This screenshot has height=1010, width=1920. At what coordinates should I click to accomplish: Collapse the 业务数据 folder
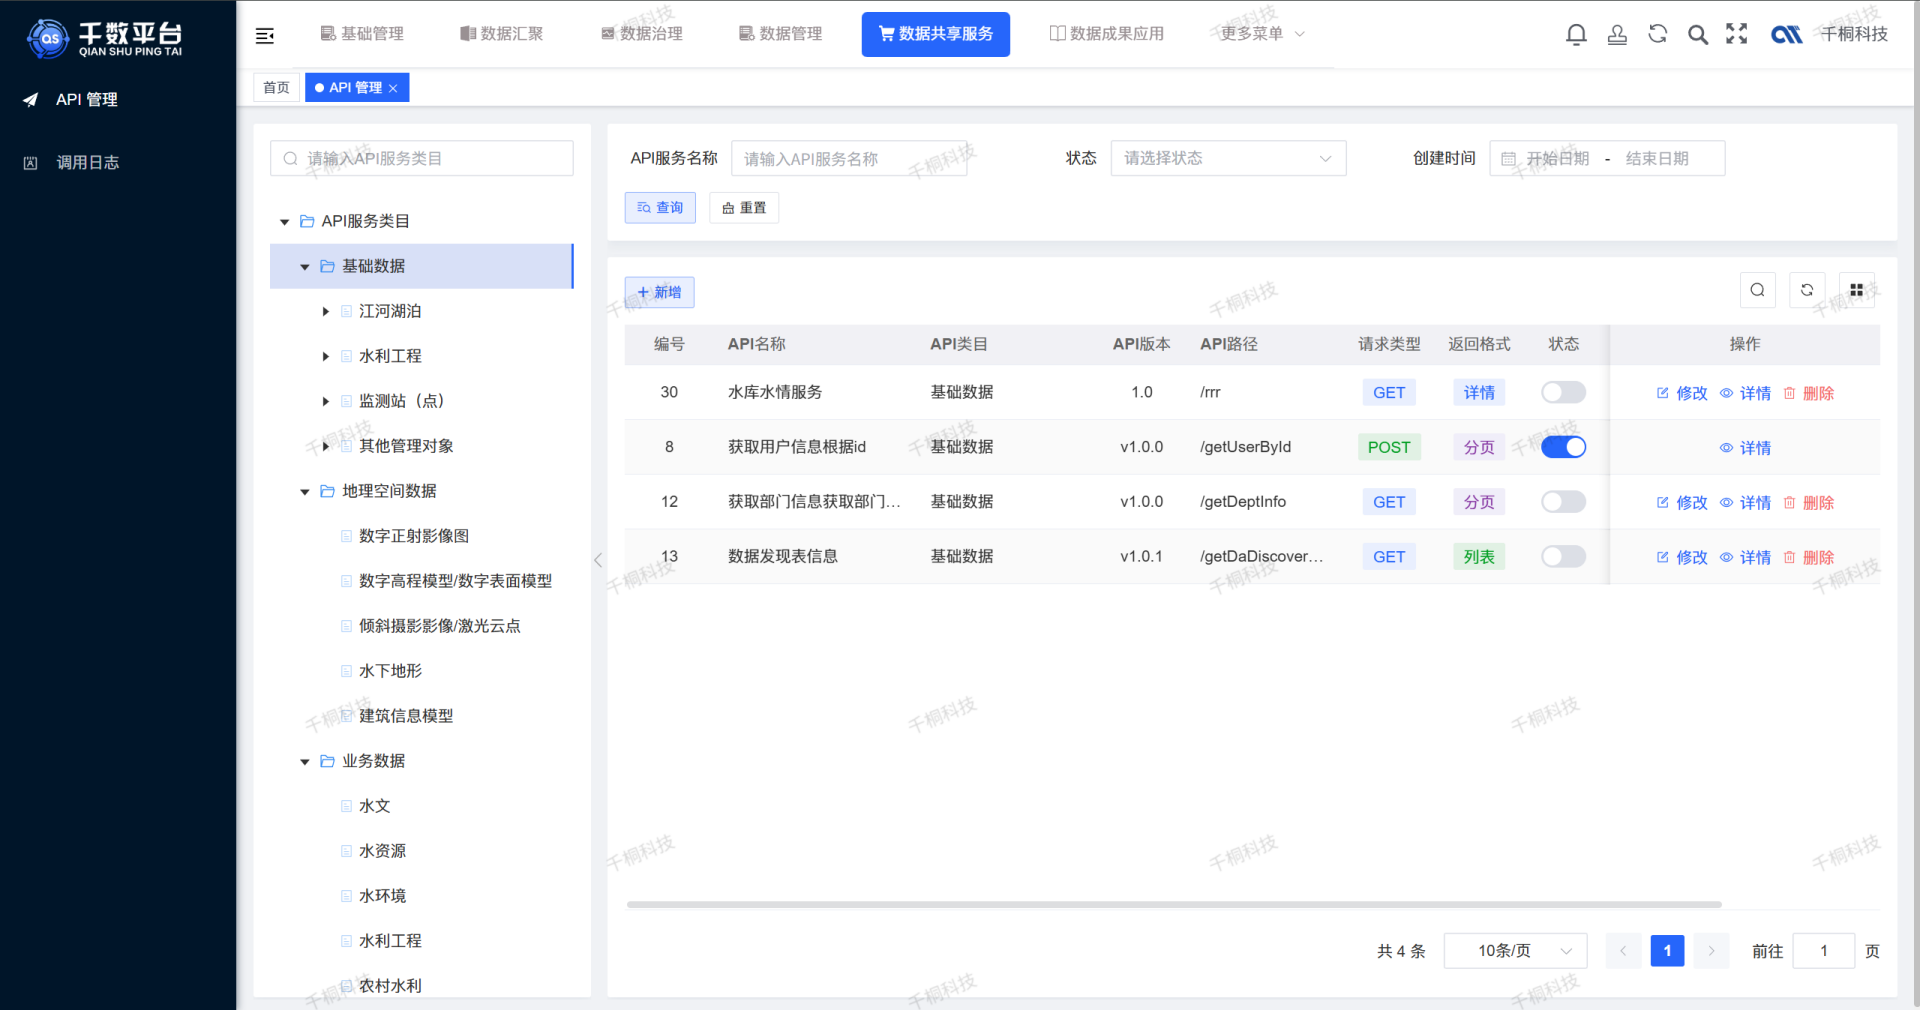tap(305, 762)
